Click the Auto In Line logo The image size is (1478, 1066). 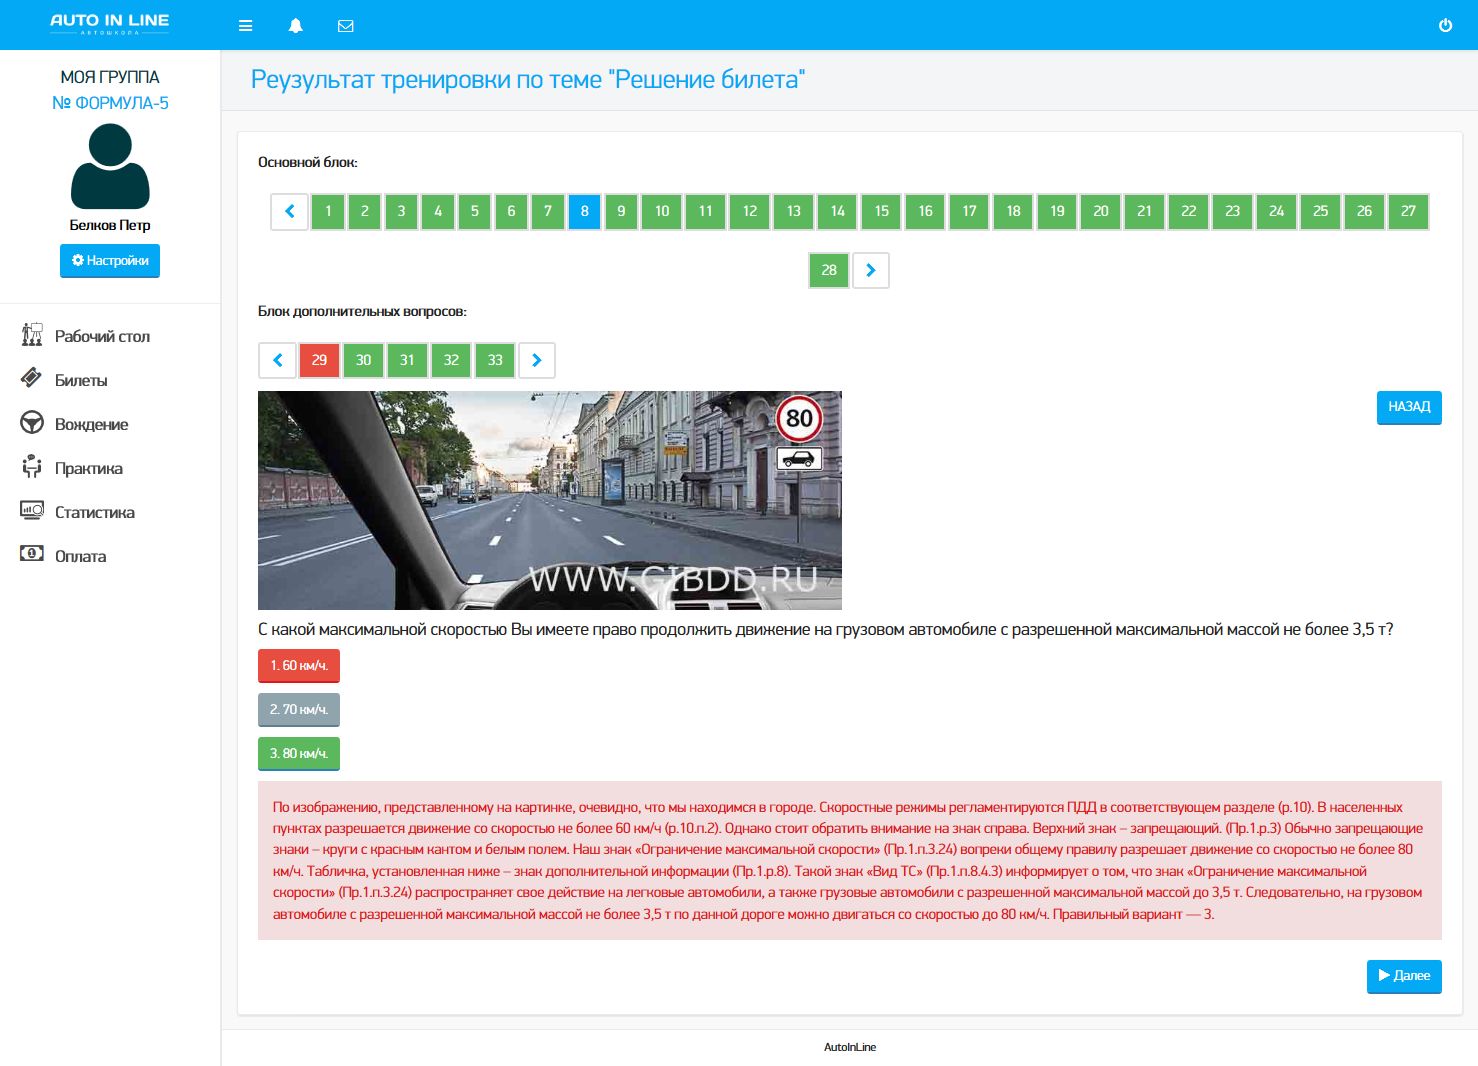click(110, 24)
